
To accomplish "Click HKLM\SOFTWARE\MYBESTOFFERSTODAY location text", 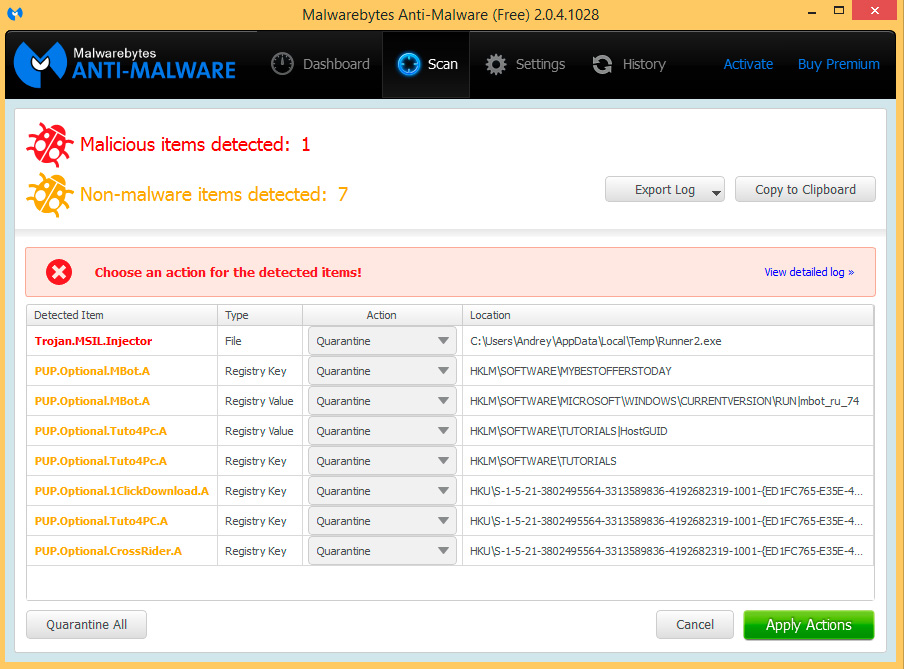I will (x=571, y=371).
